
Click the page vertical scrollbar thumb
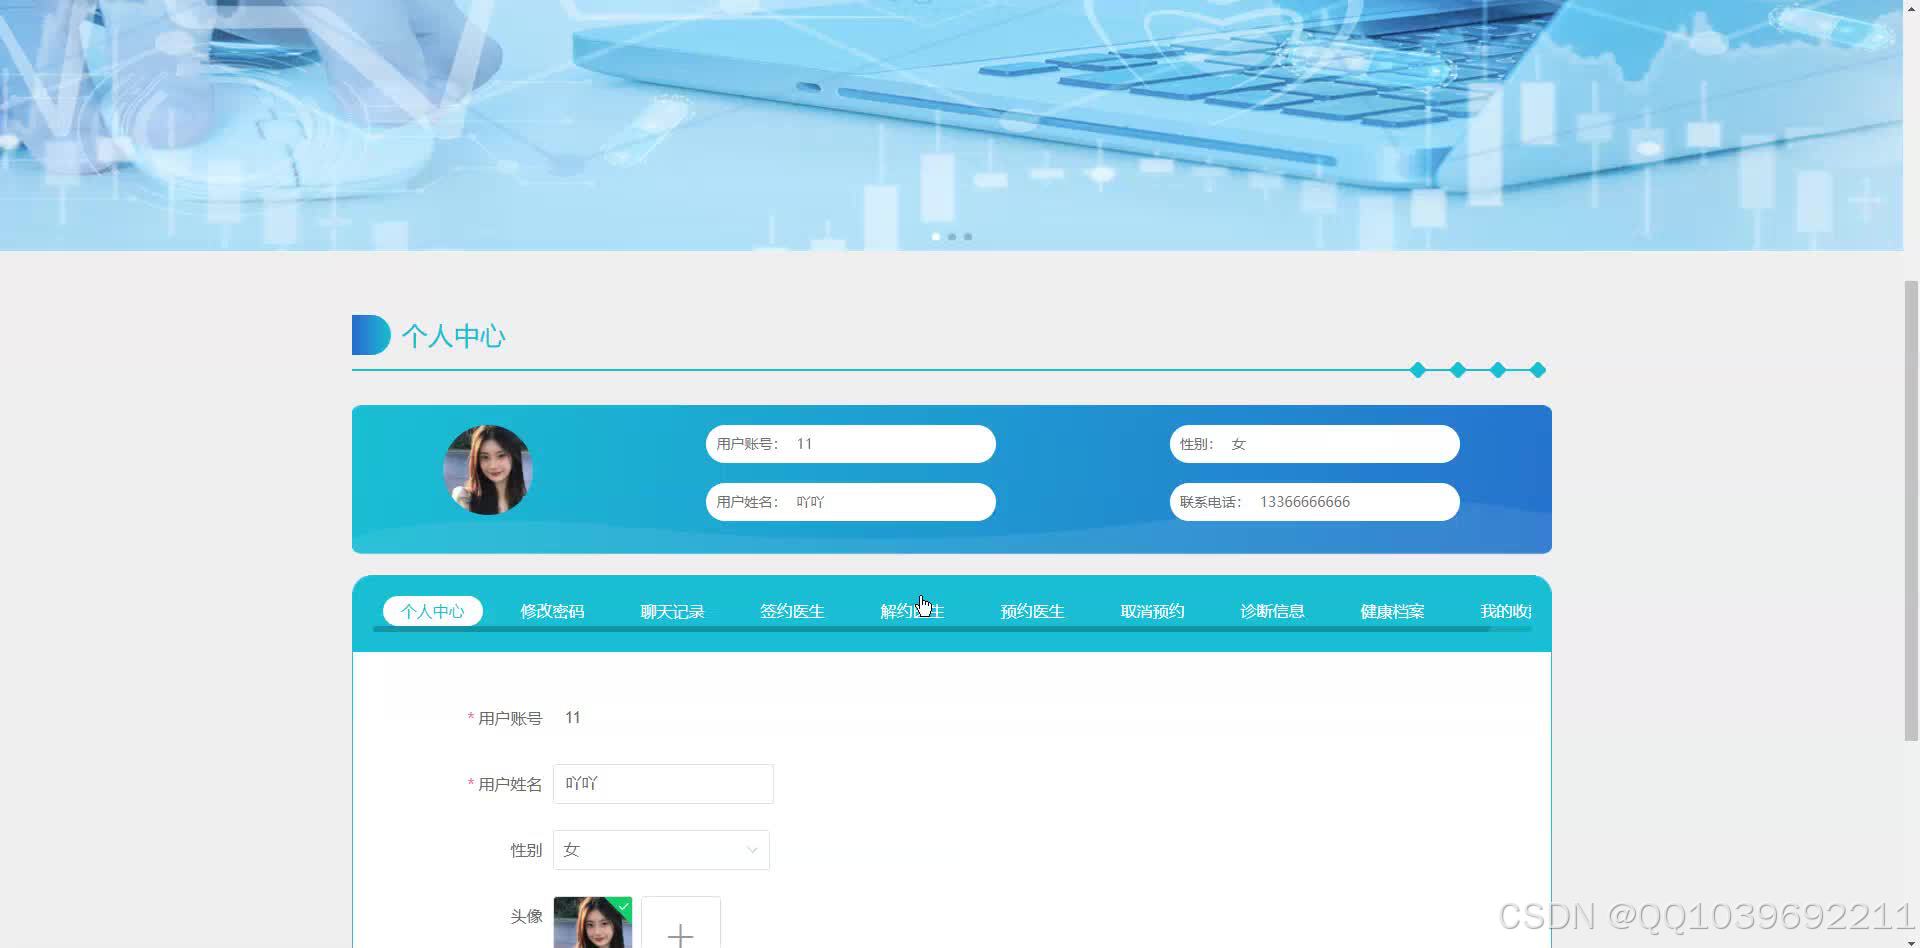click(1911, 510)
